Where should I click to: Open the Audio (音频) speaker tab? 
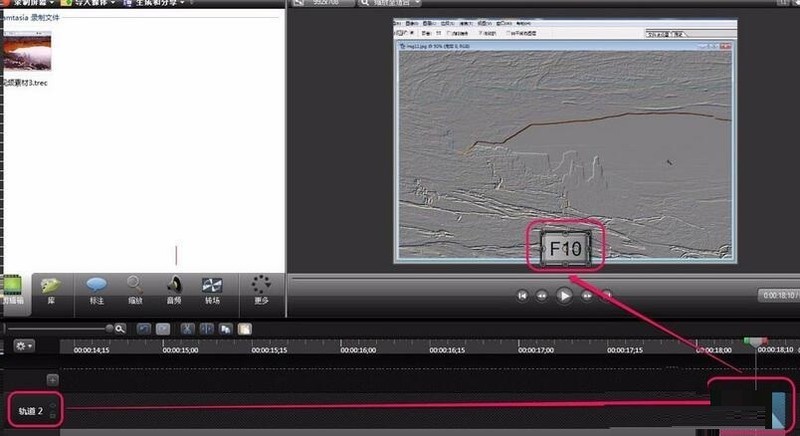pyautogui.click(x=173, y=291)
